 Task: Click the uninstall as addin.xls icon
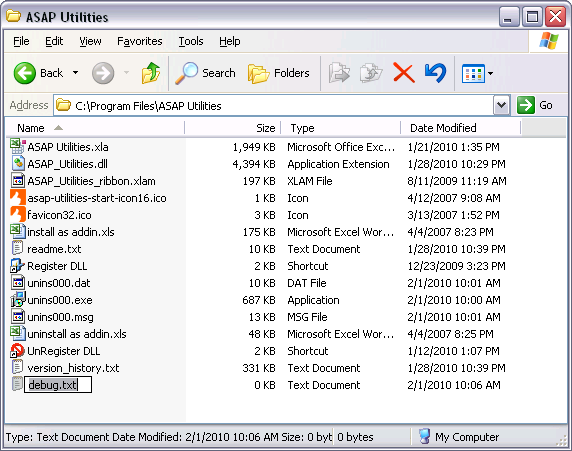pyautogui.click(x=18, y=333)
